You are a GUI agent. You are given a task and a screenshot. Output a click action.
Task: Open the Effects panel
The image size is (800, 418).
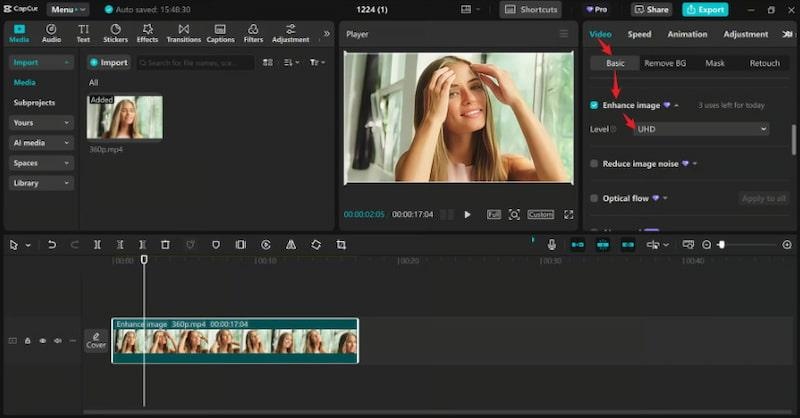click(x=147, y=33)
